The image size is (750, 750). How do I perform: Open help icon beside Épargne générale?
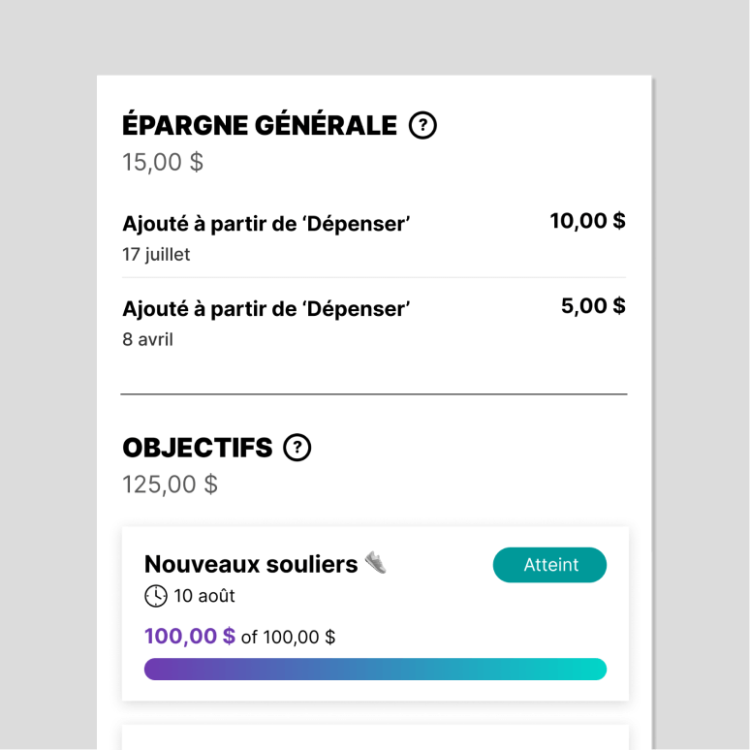[x=422, y=125]
